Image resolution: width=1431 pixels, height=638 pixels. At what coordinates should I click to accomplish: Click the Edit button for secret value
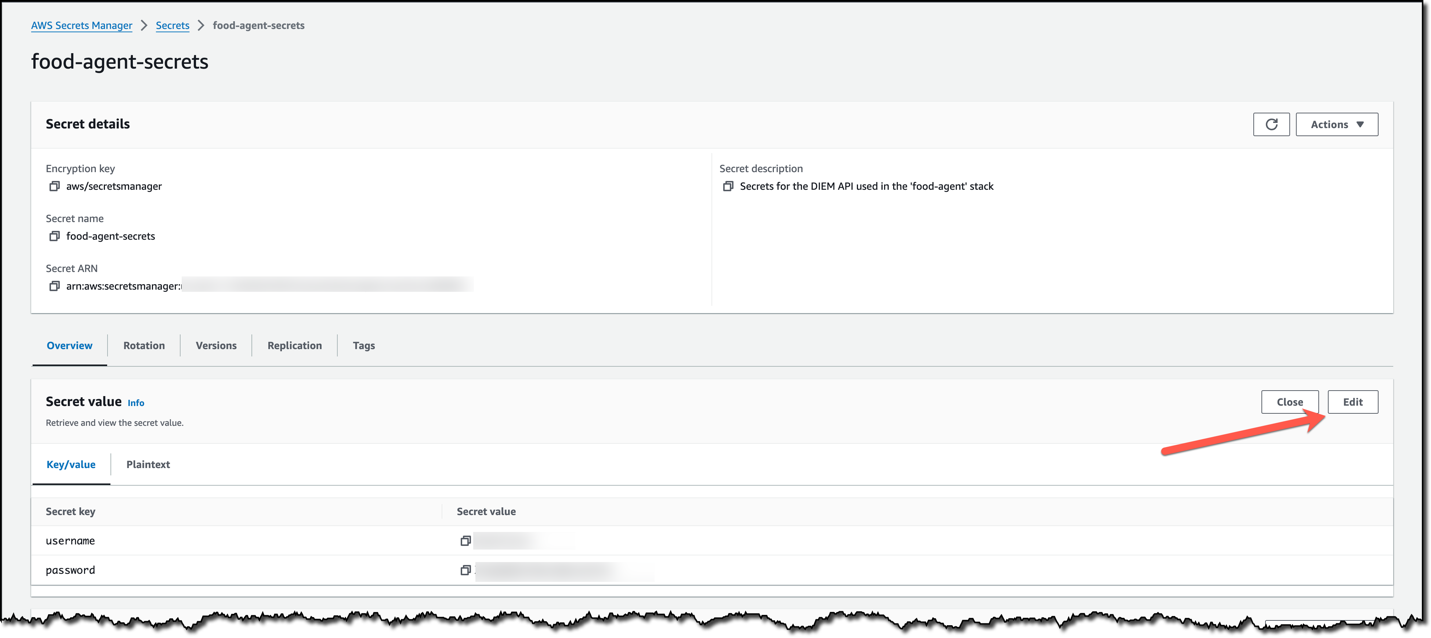coord(1352,401)
